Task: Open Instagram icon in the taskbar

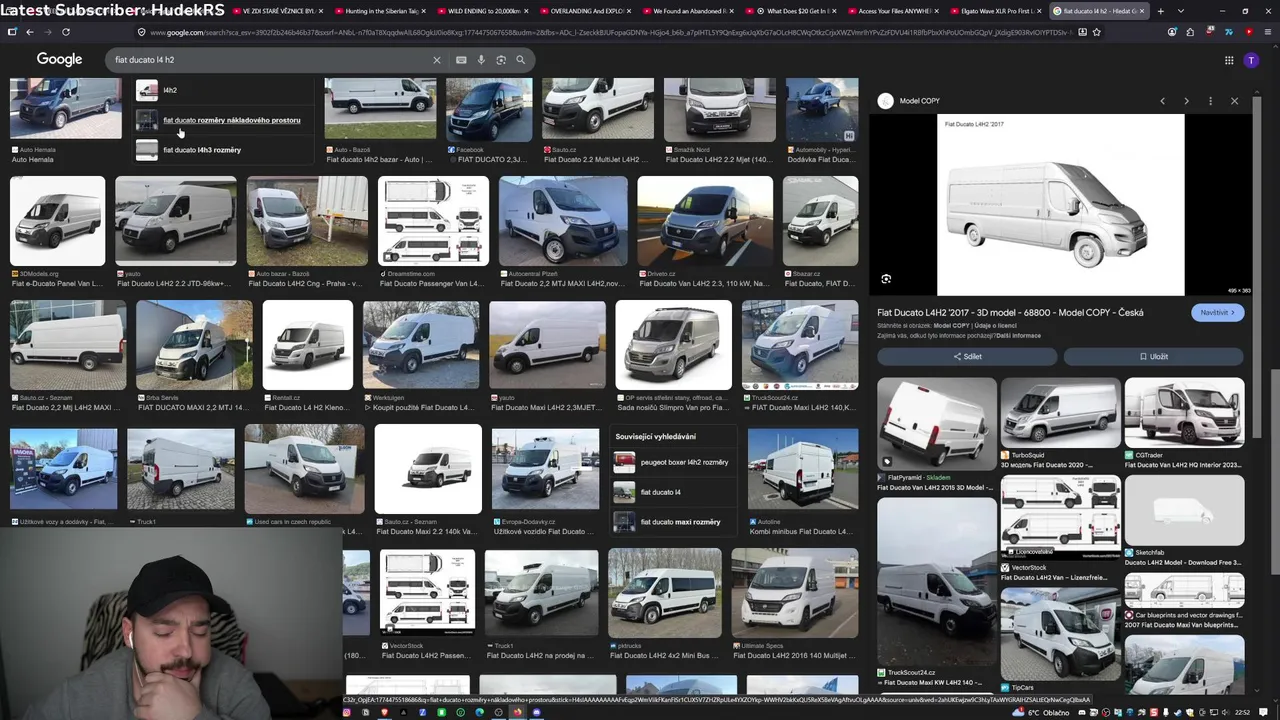Action: [x=347, y=712]
